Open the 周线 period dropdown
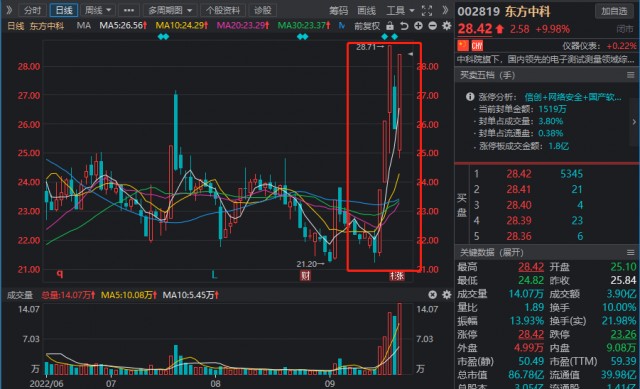Viewport: 640px width, 389px height. coord(98,10)
